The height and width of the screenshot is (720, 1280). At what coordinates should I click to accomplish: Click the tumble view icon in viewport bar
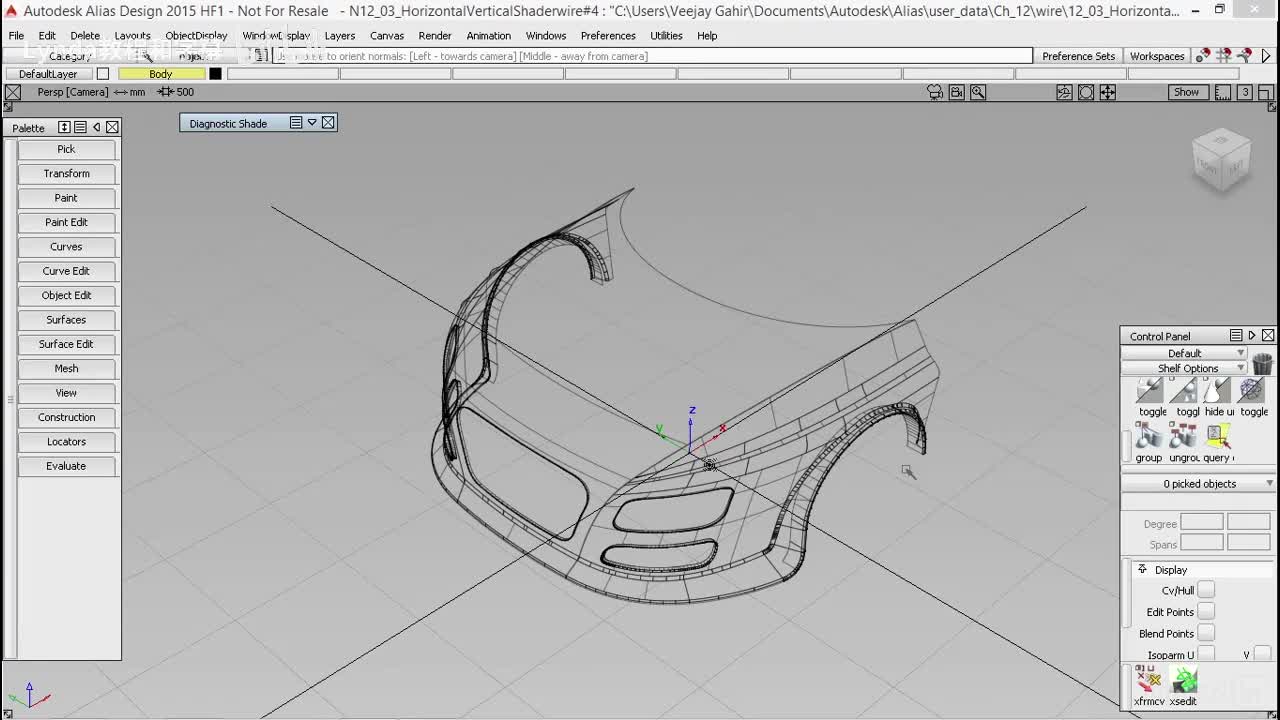click(x=1064, y=92)
